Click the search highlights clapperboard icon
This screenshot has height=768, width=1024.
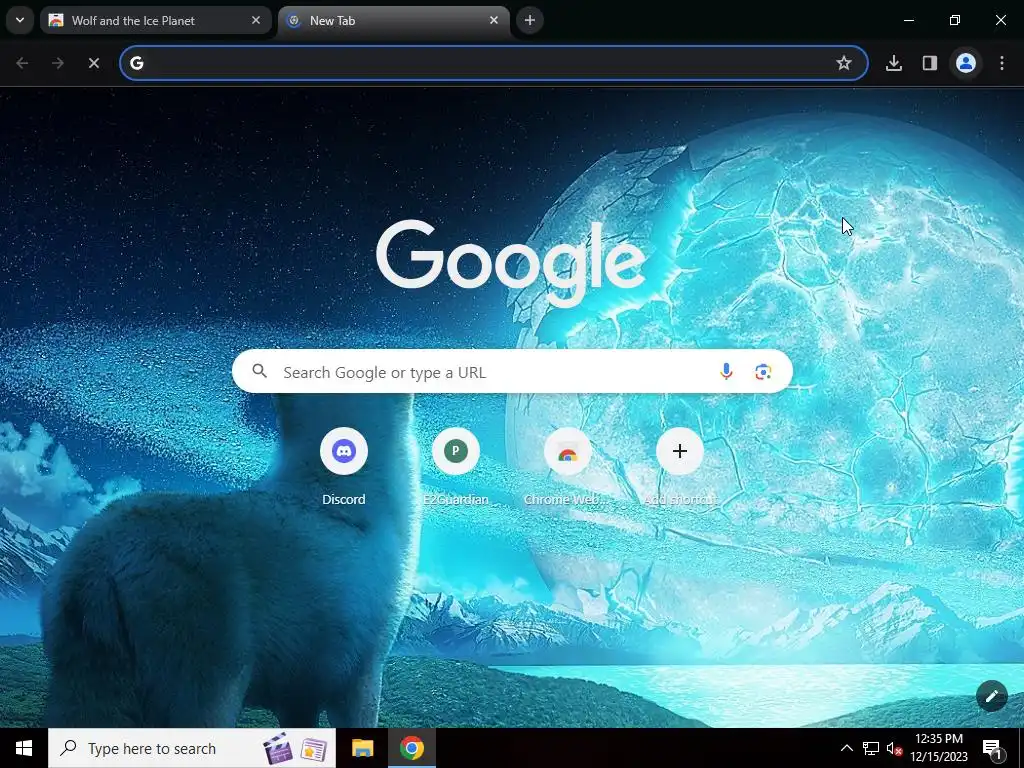tap(278, 749)
